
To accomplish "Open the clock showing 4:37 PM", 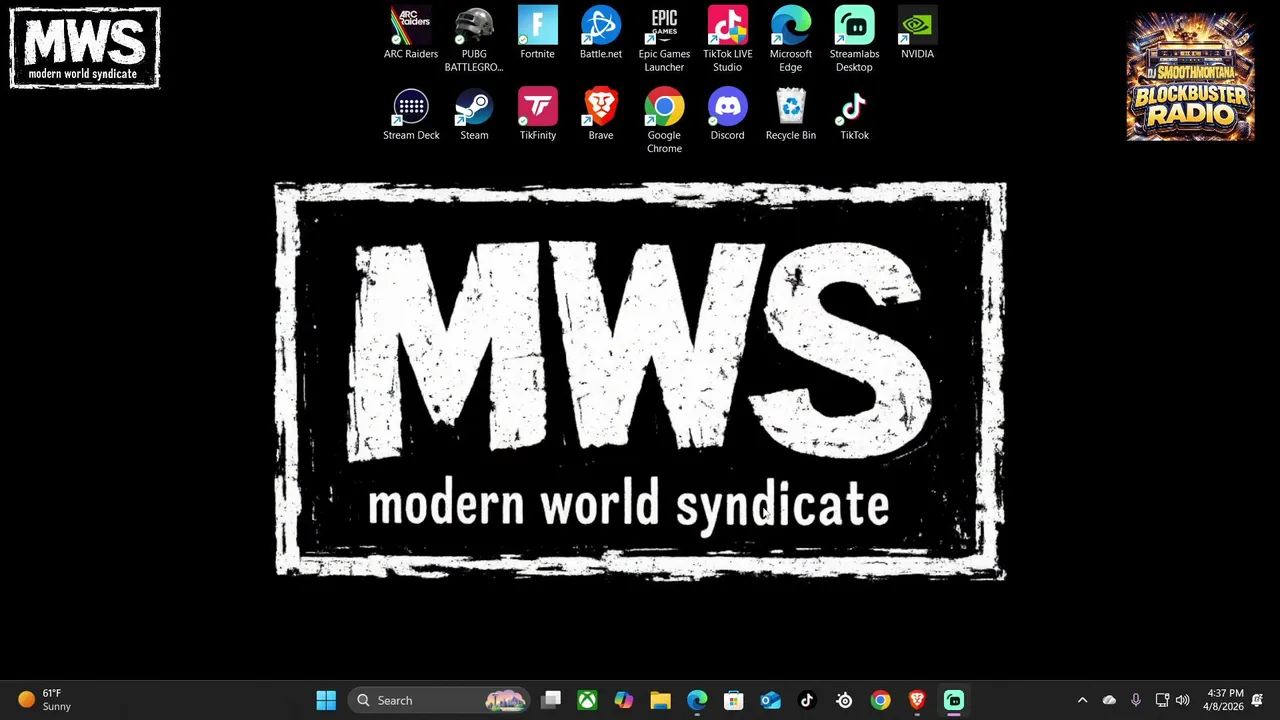I will [x=1225, y=700].
